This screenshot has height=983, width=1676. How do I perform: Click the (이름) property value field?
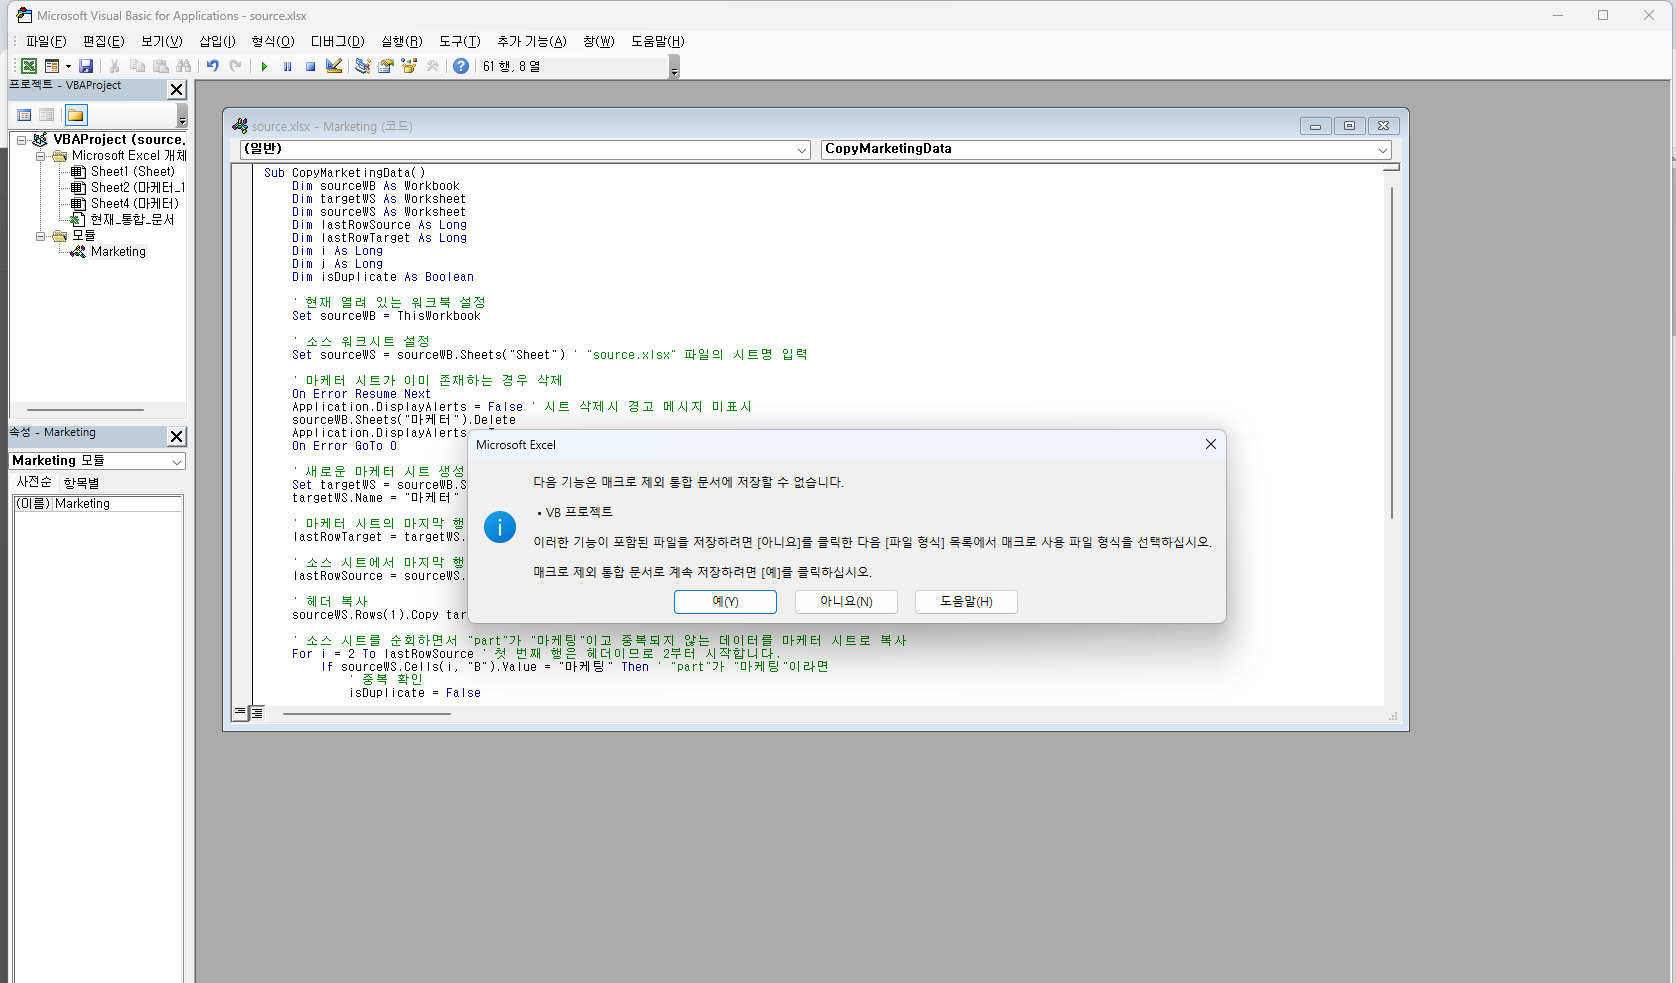tap(117, 504)
